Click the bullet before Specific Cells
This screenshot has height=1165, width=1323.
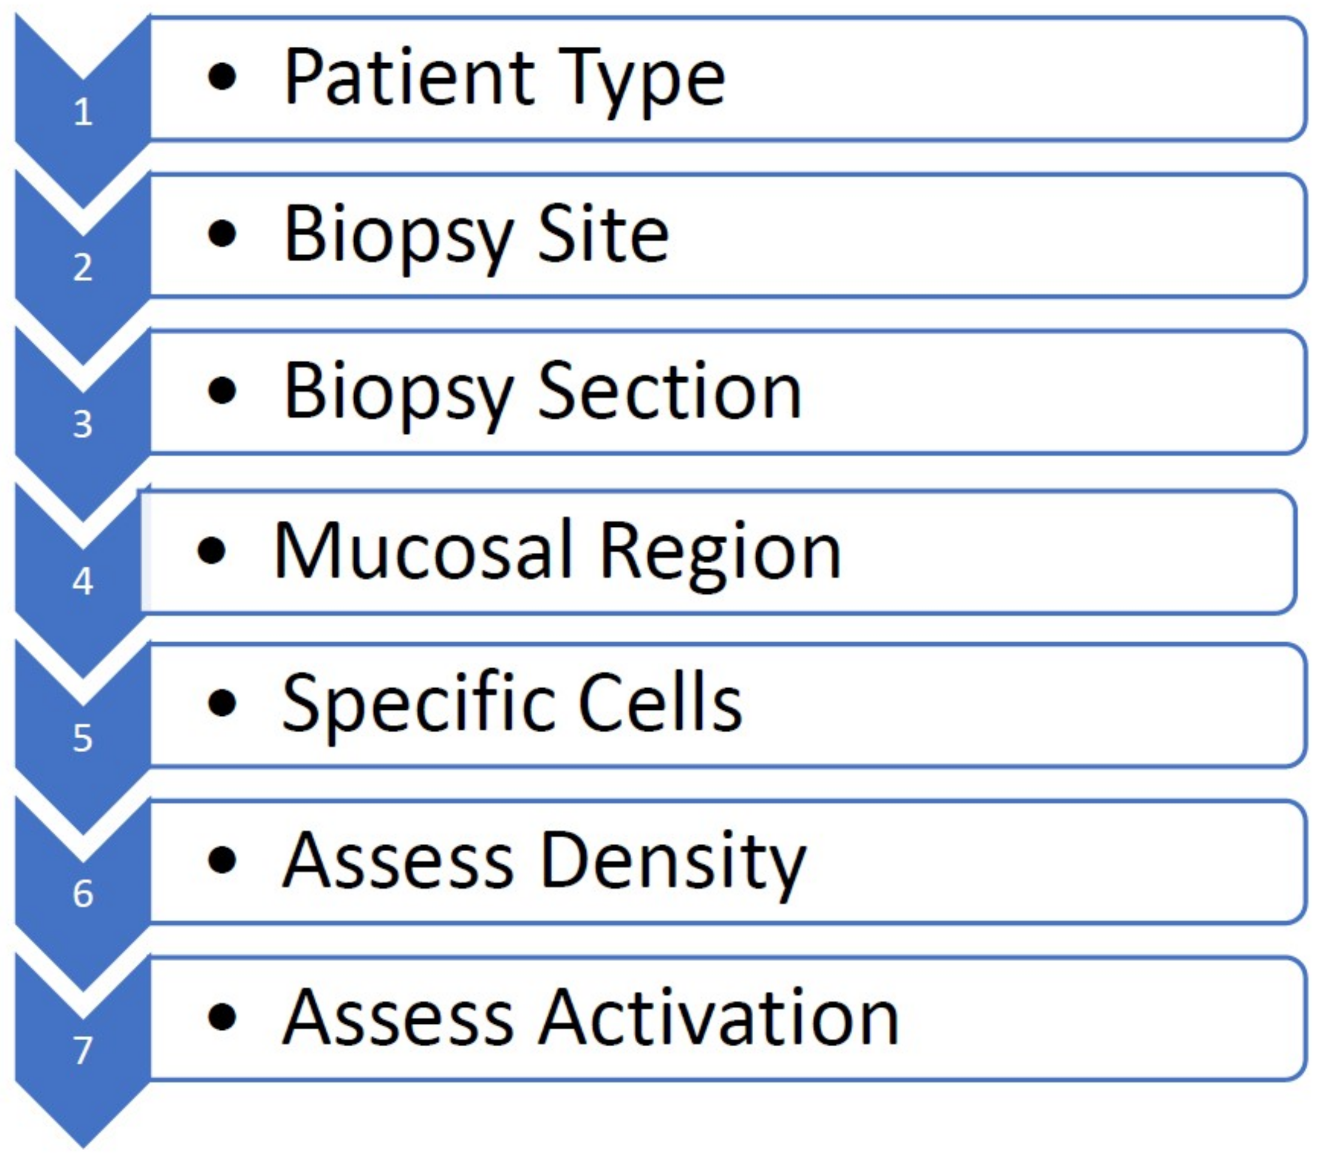pos(222,703)
